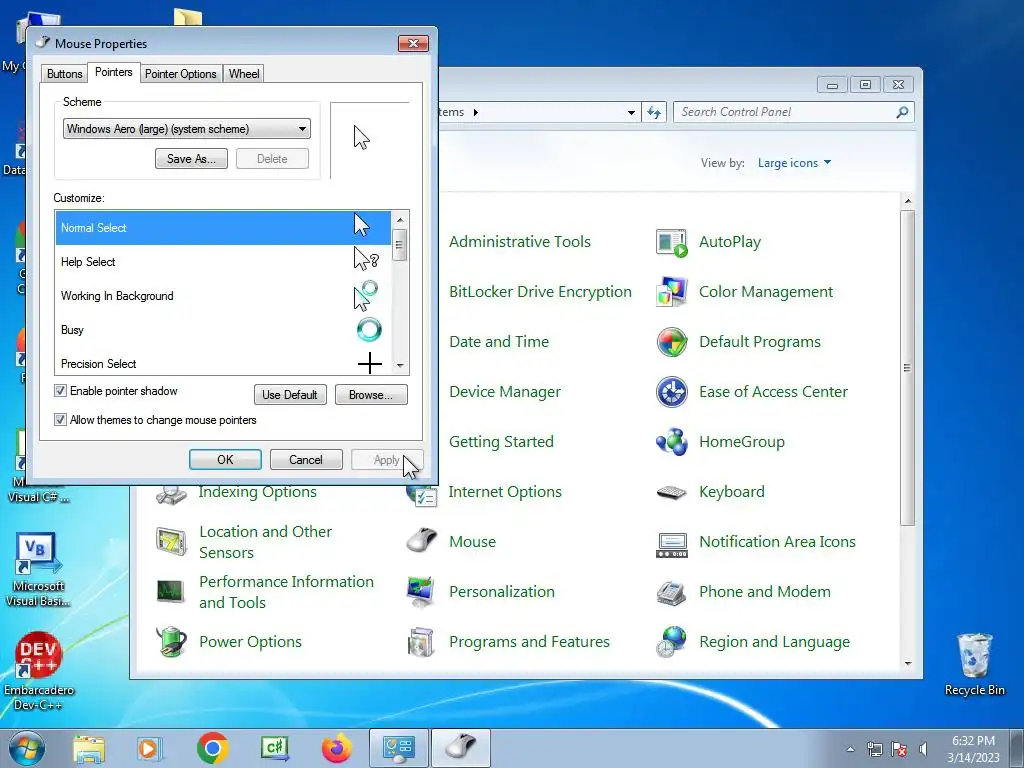
Task: Open the Getting Started link
Action: (501, 442)
